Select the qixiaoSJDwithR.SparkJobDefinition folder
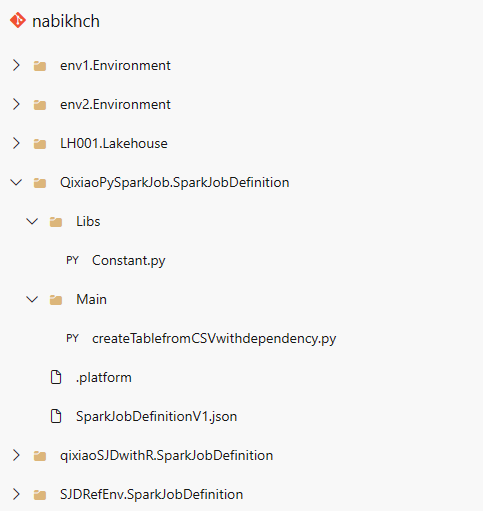The width and height of the screenshot is (483, 511). pyautogui.click(x=167, y=455)
